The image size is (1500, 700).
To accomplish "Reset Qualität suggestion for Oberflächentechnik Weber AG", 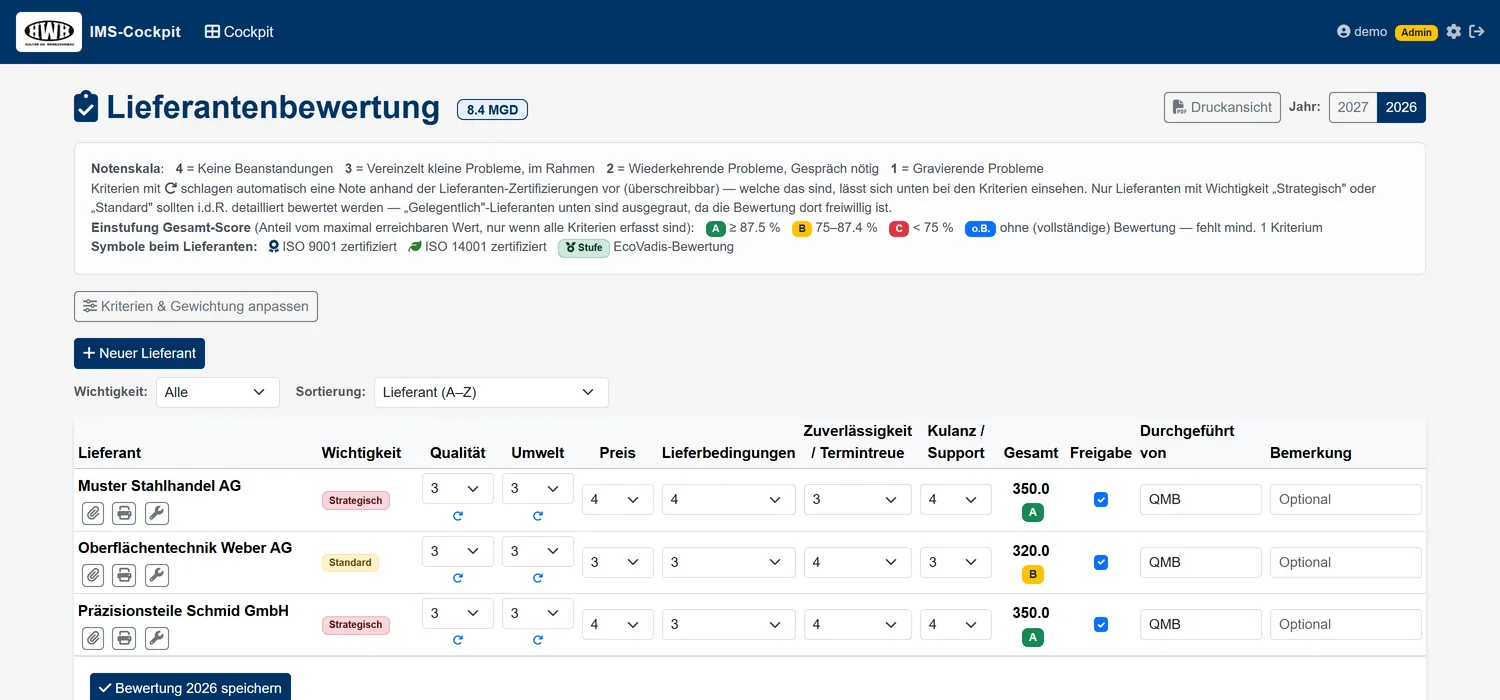I will coord(458,578).
